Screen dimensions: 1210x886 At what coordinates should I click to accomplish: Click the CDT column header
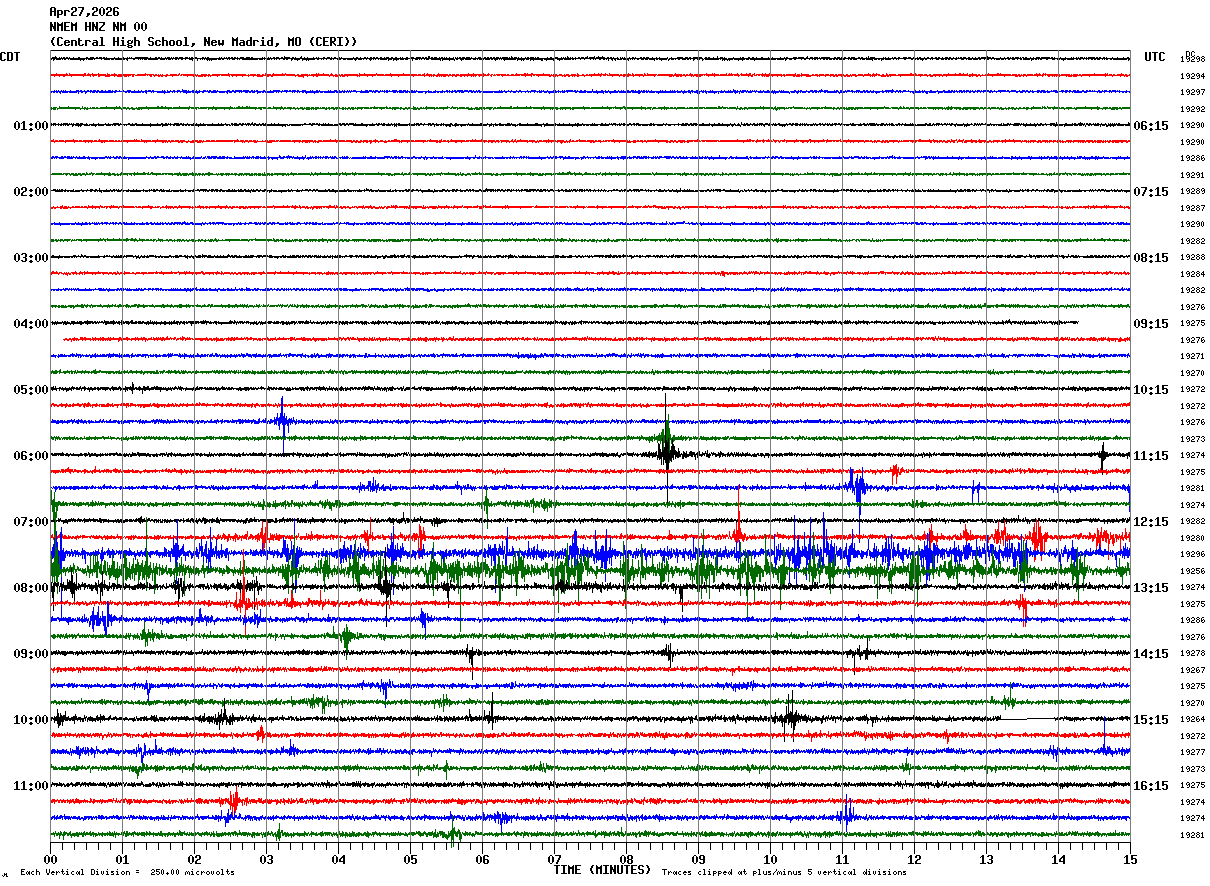click(10, 57)
